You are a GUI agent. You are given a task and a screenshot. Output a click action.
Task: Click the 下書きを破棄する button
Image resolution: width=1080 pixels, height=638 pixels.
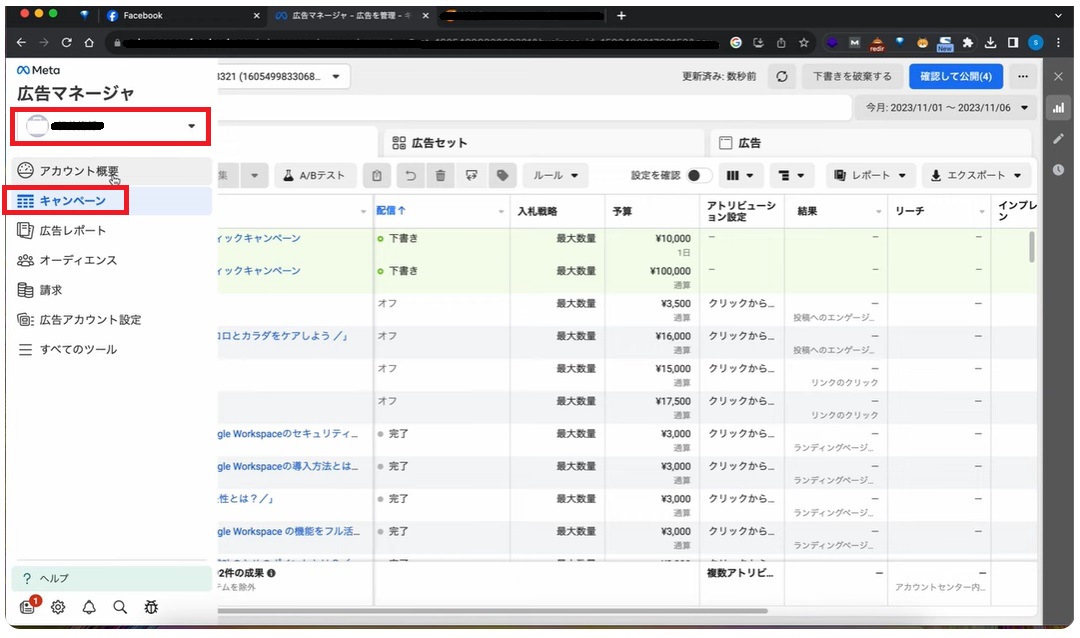851,76
